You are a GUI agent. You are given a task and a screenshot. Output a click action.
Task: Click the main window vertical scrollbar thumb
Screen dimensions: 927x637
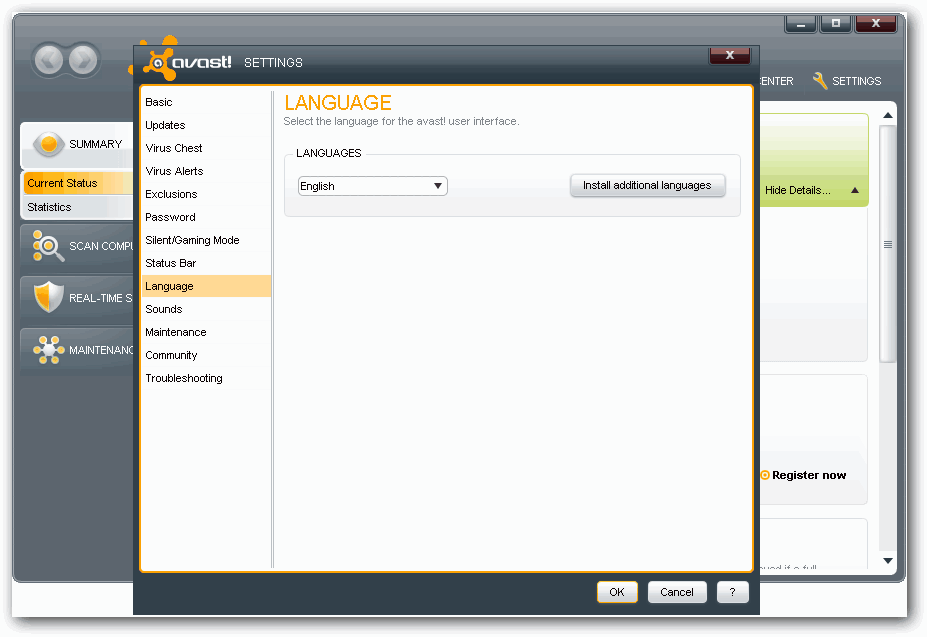[x=888, y=244]
